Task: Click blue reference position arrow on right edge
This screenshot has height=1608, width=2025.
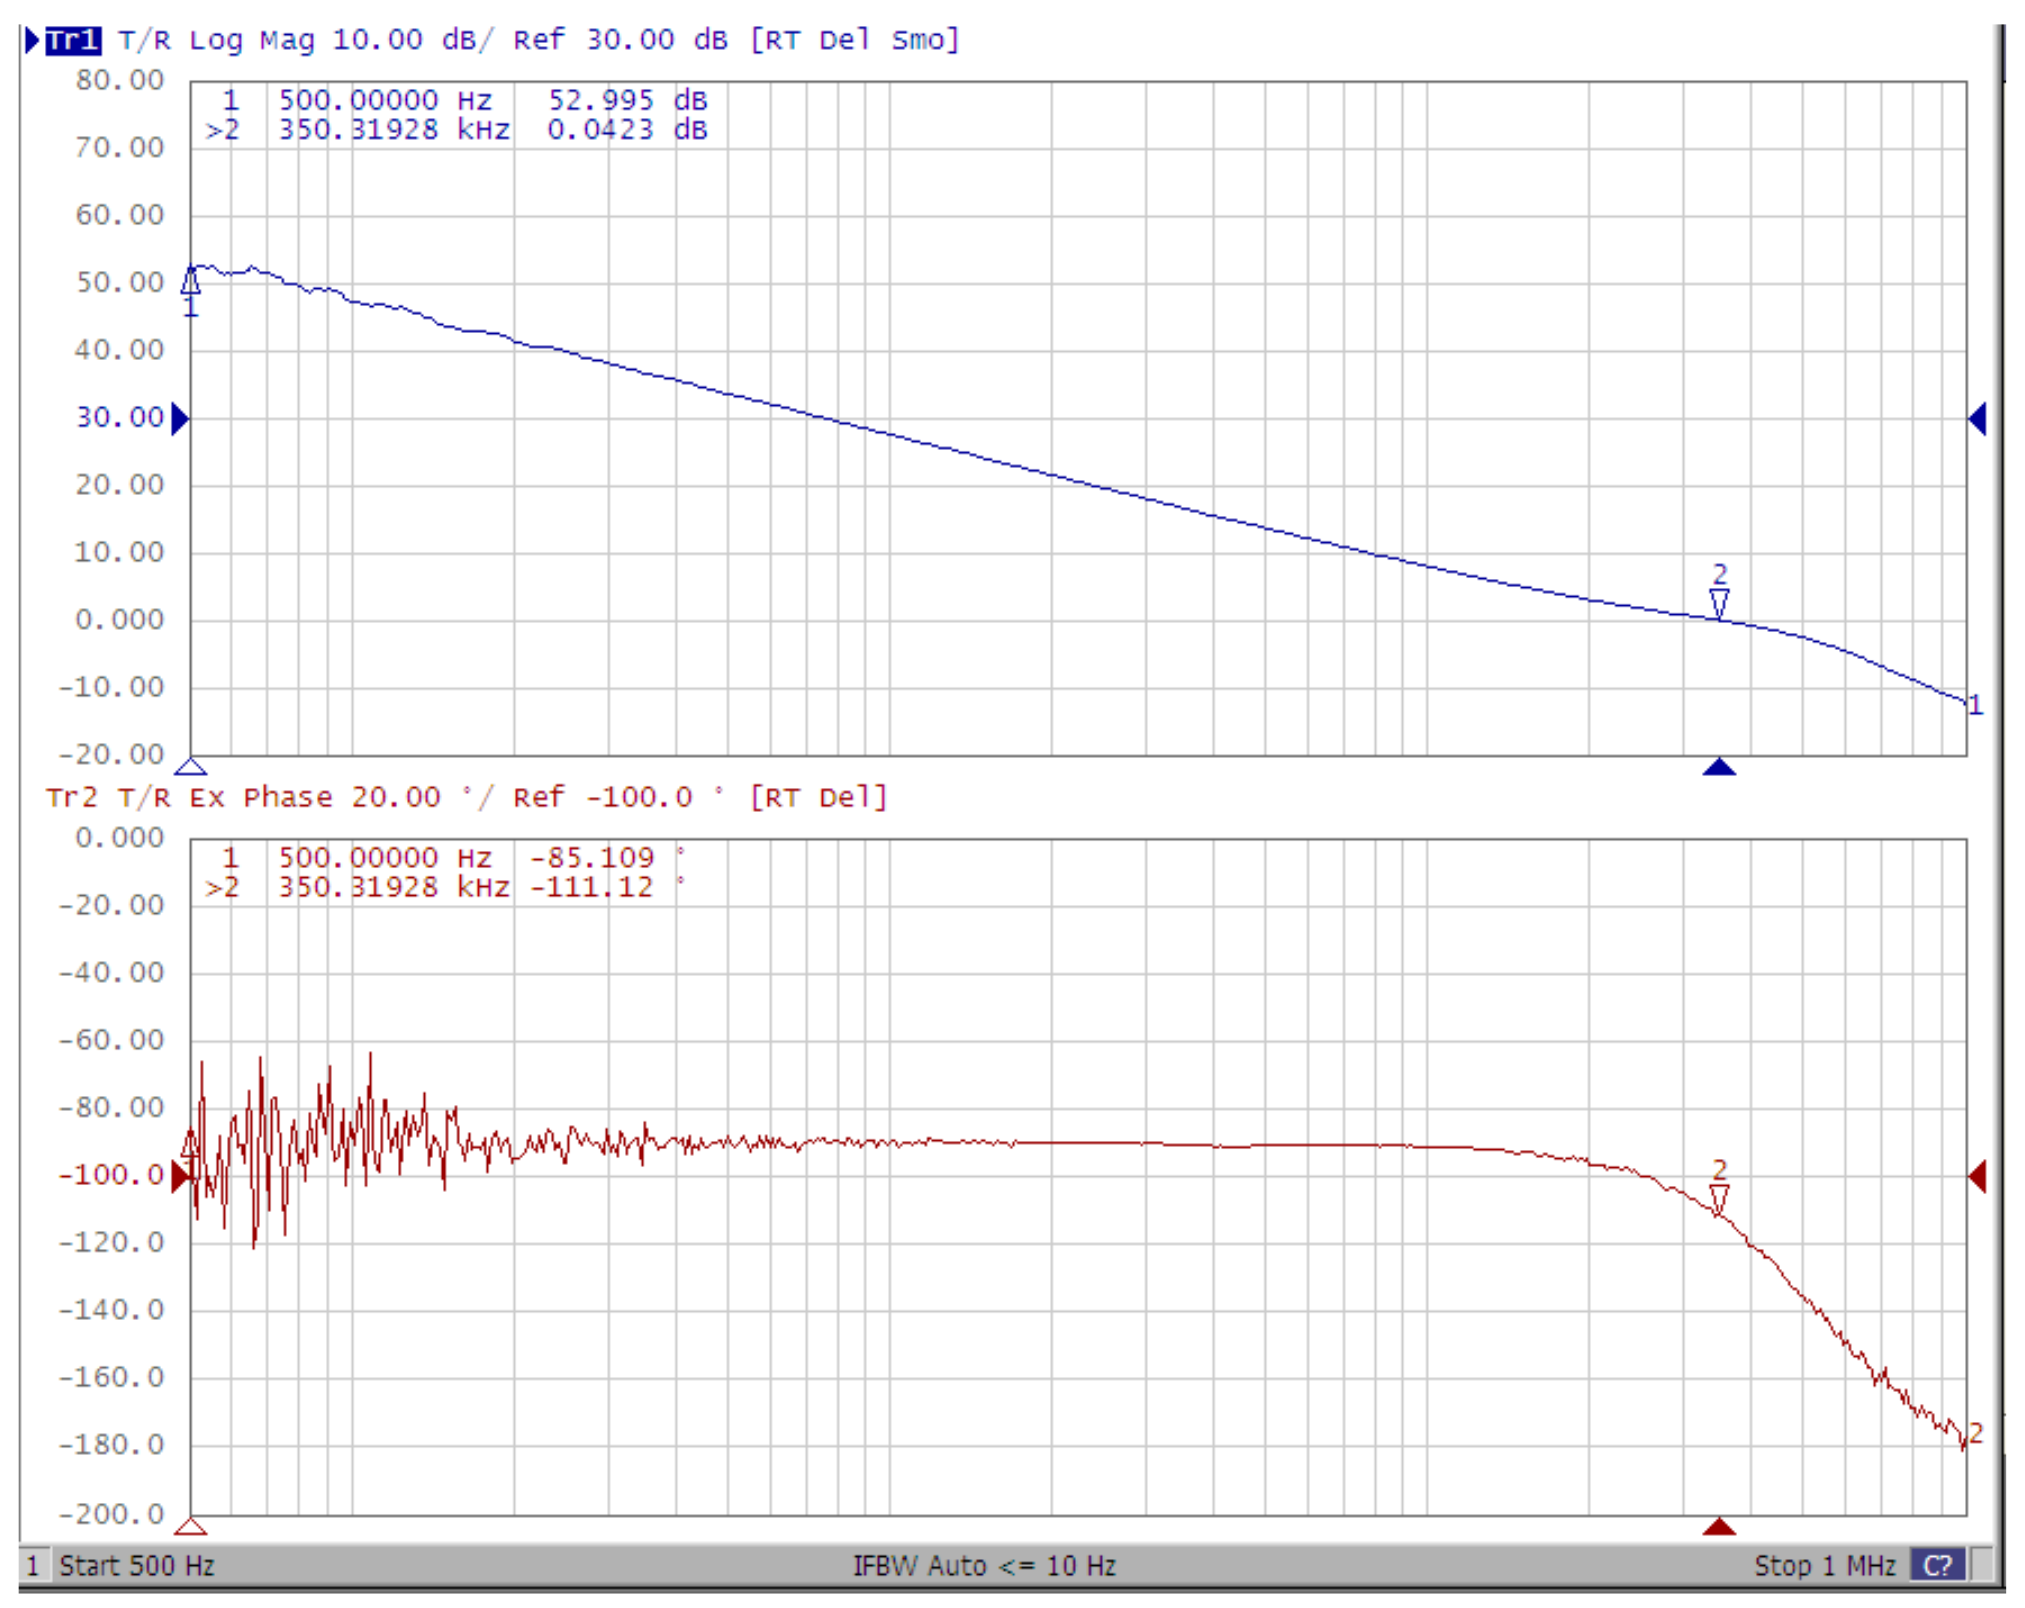Action: coord(1977,418)
